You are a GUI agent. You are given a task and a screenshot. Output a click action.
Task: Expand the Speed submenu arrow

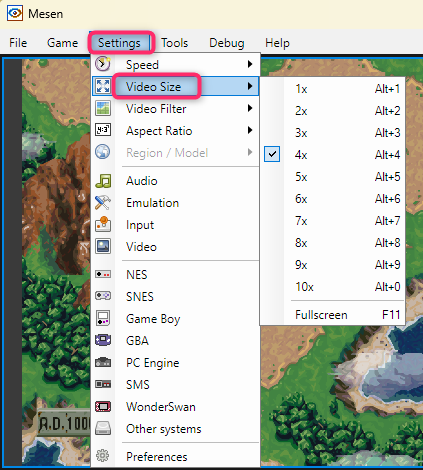250,64
